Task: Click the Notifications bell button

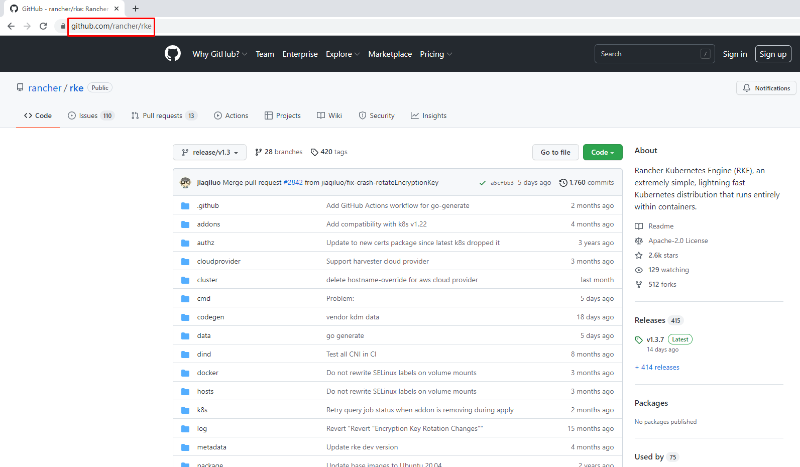Action: point(767,88)
